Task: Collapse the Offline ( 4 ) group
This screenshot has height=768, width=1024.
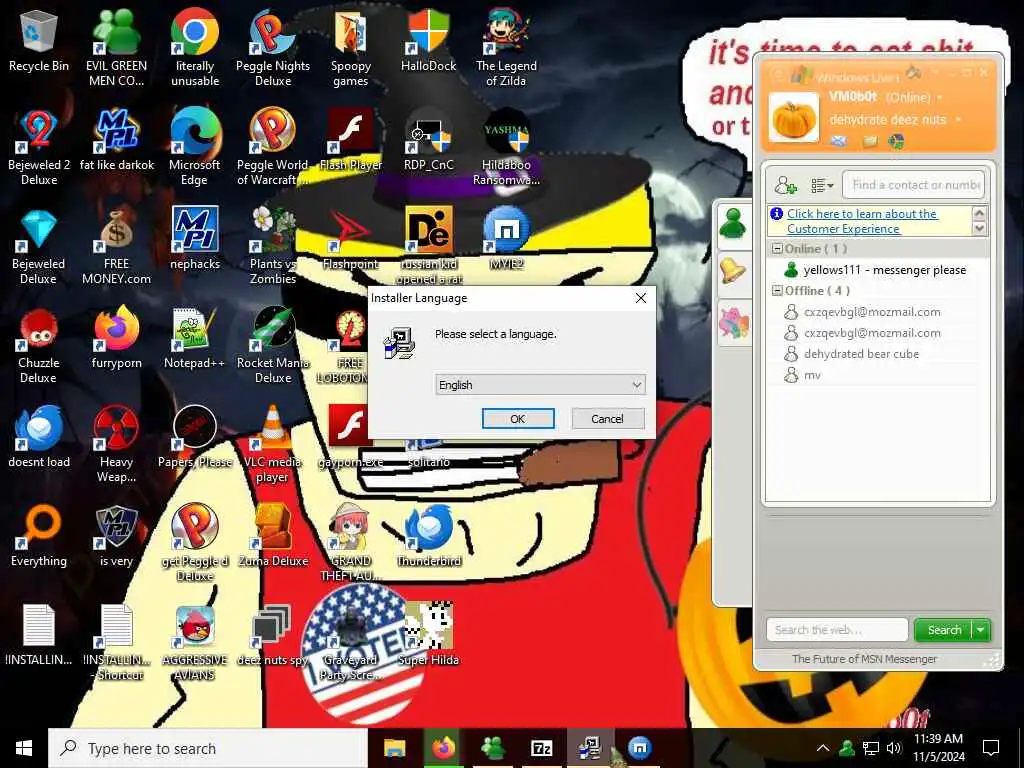Action: [x=777, y=291]
